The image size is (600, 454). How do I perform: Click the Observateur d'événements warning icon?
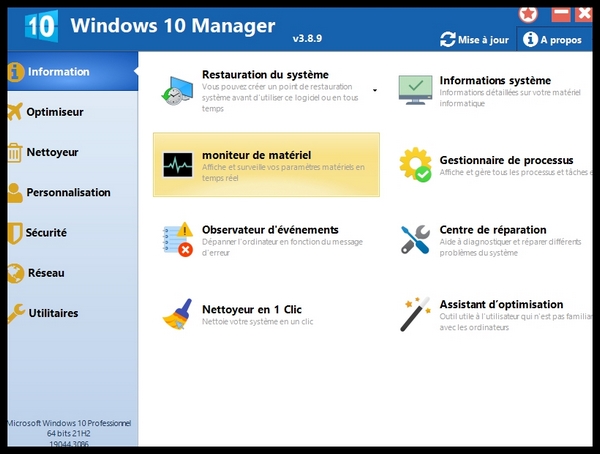(177, 239)
